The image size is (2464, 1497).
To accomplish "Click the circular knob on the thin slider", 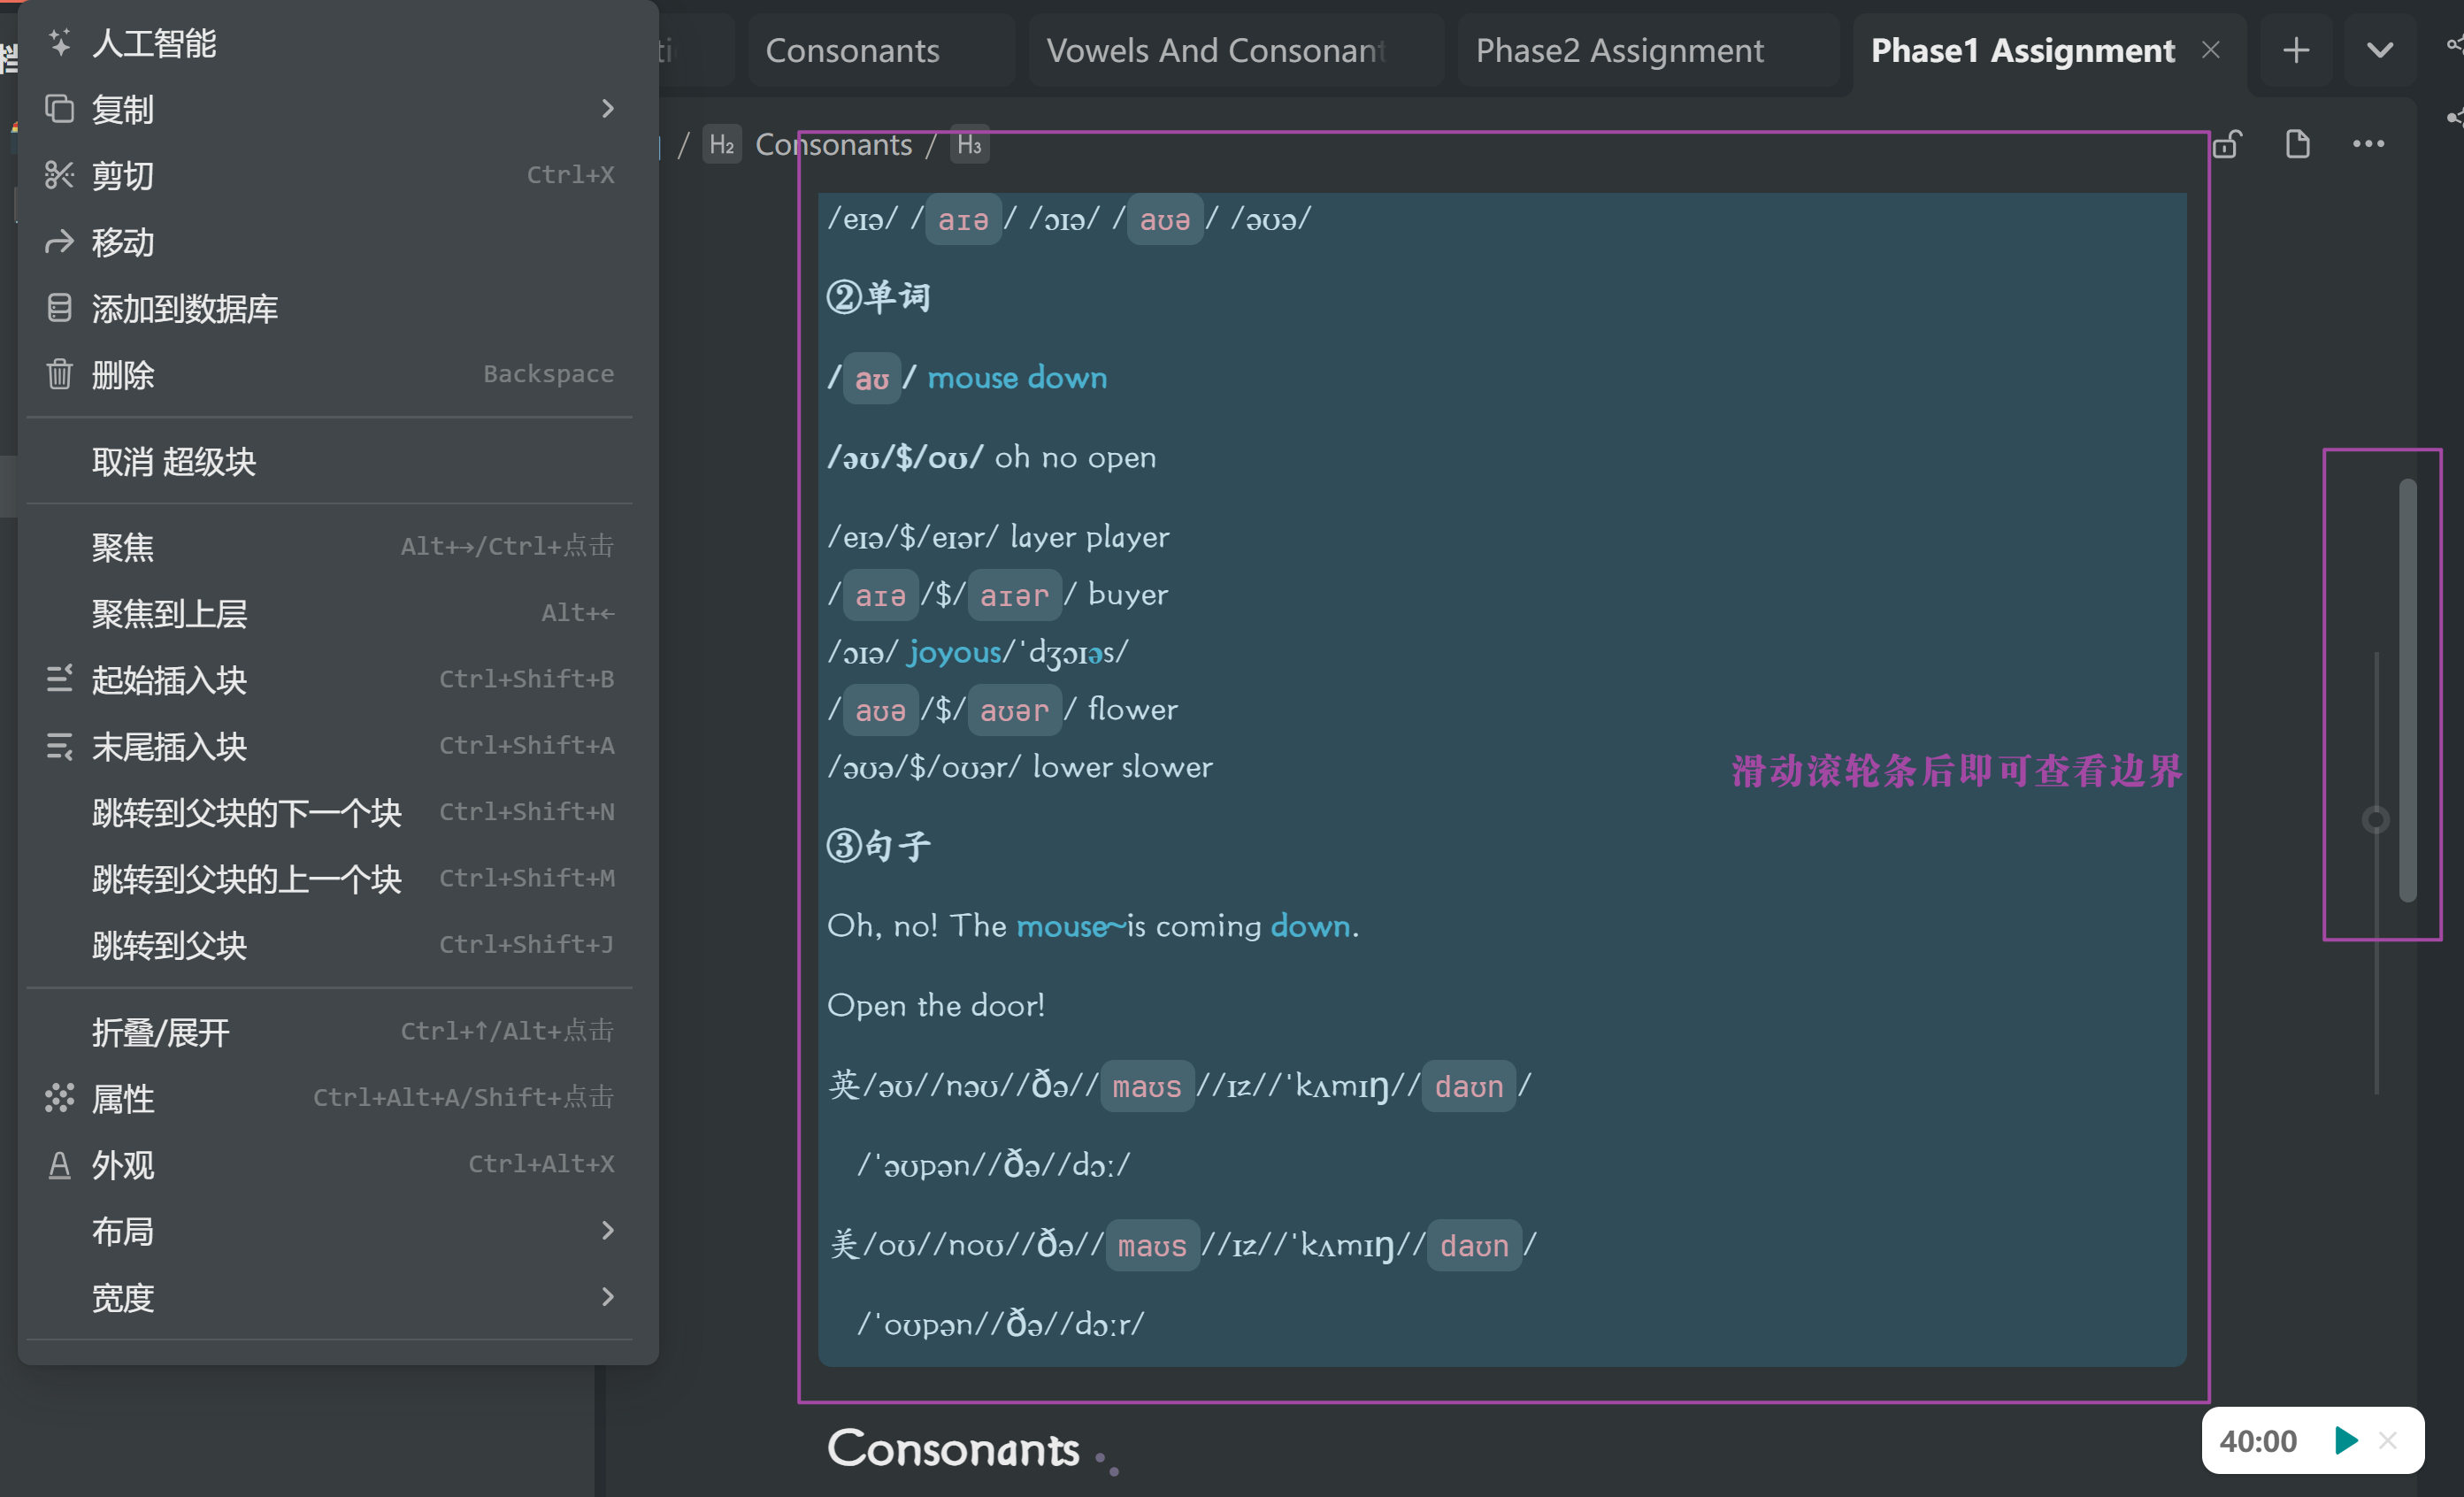I will coord(2376,820).
